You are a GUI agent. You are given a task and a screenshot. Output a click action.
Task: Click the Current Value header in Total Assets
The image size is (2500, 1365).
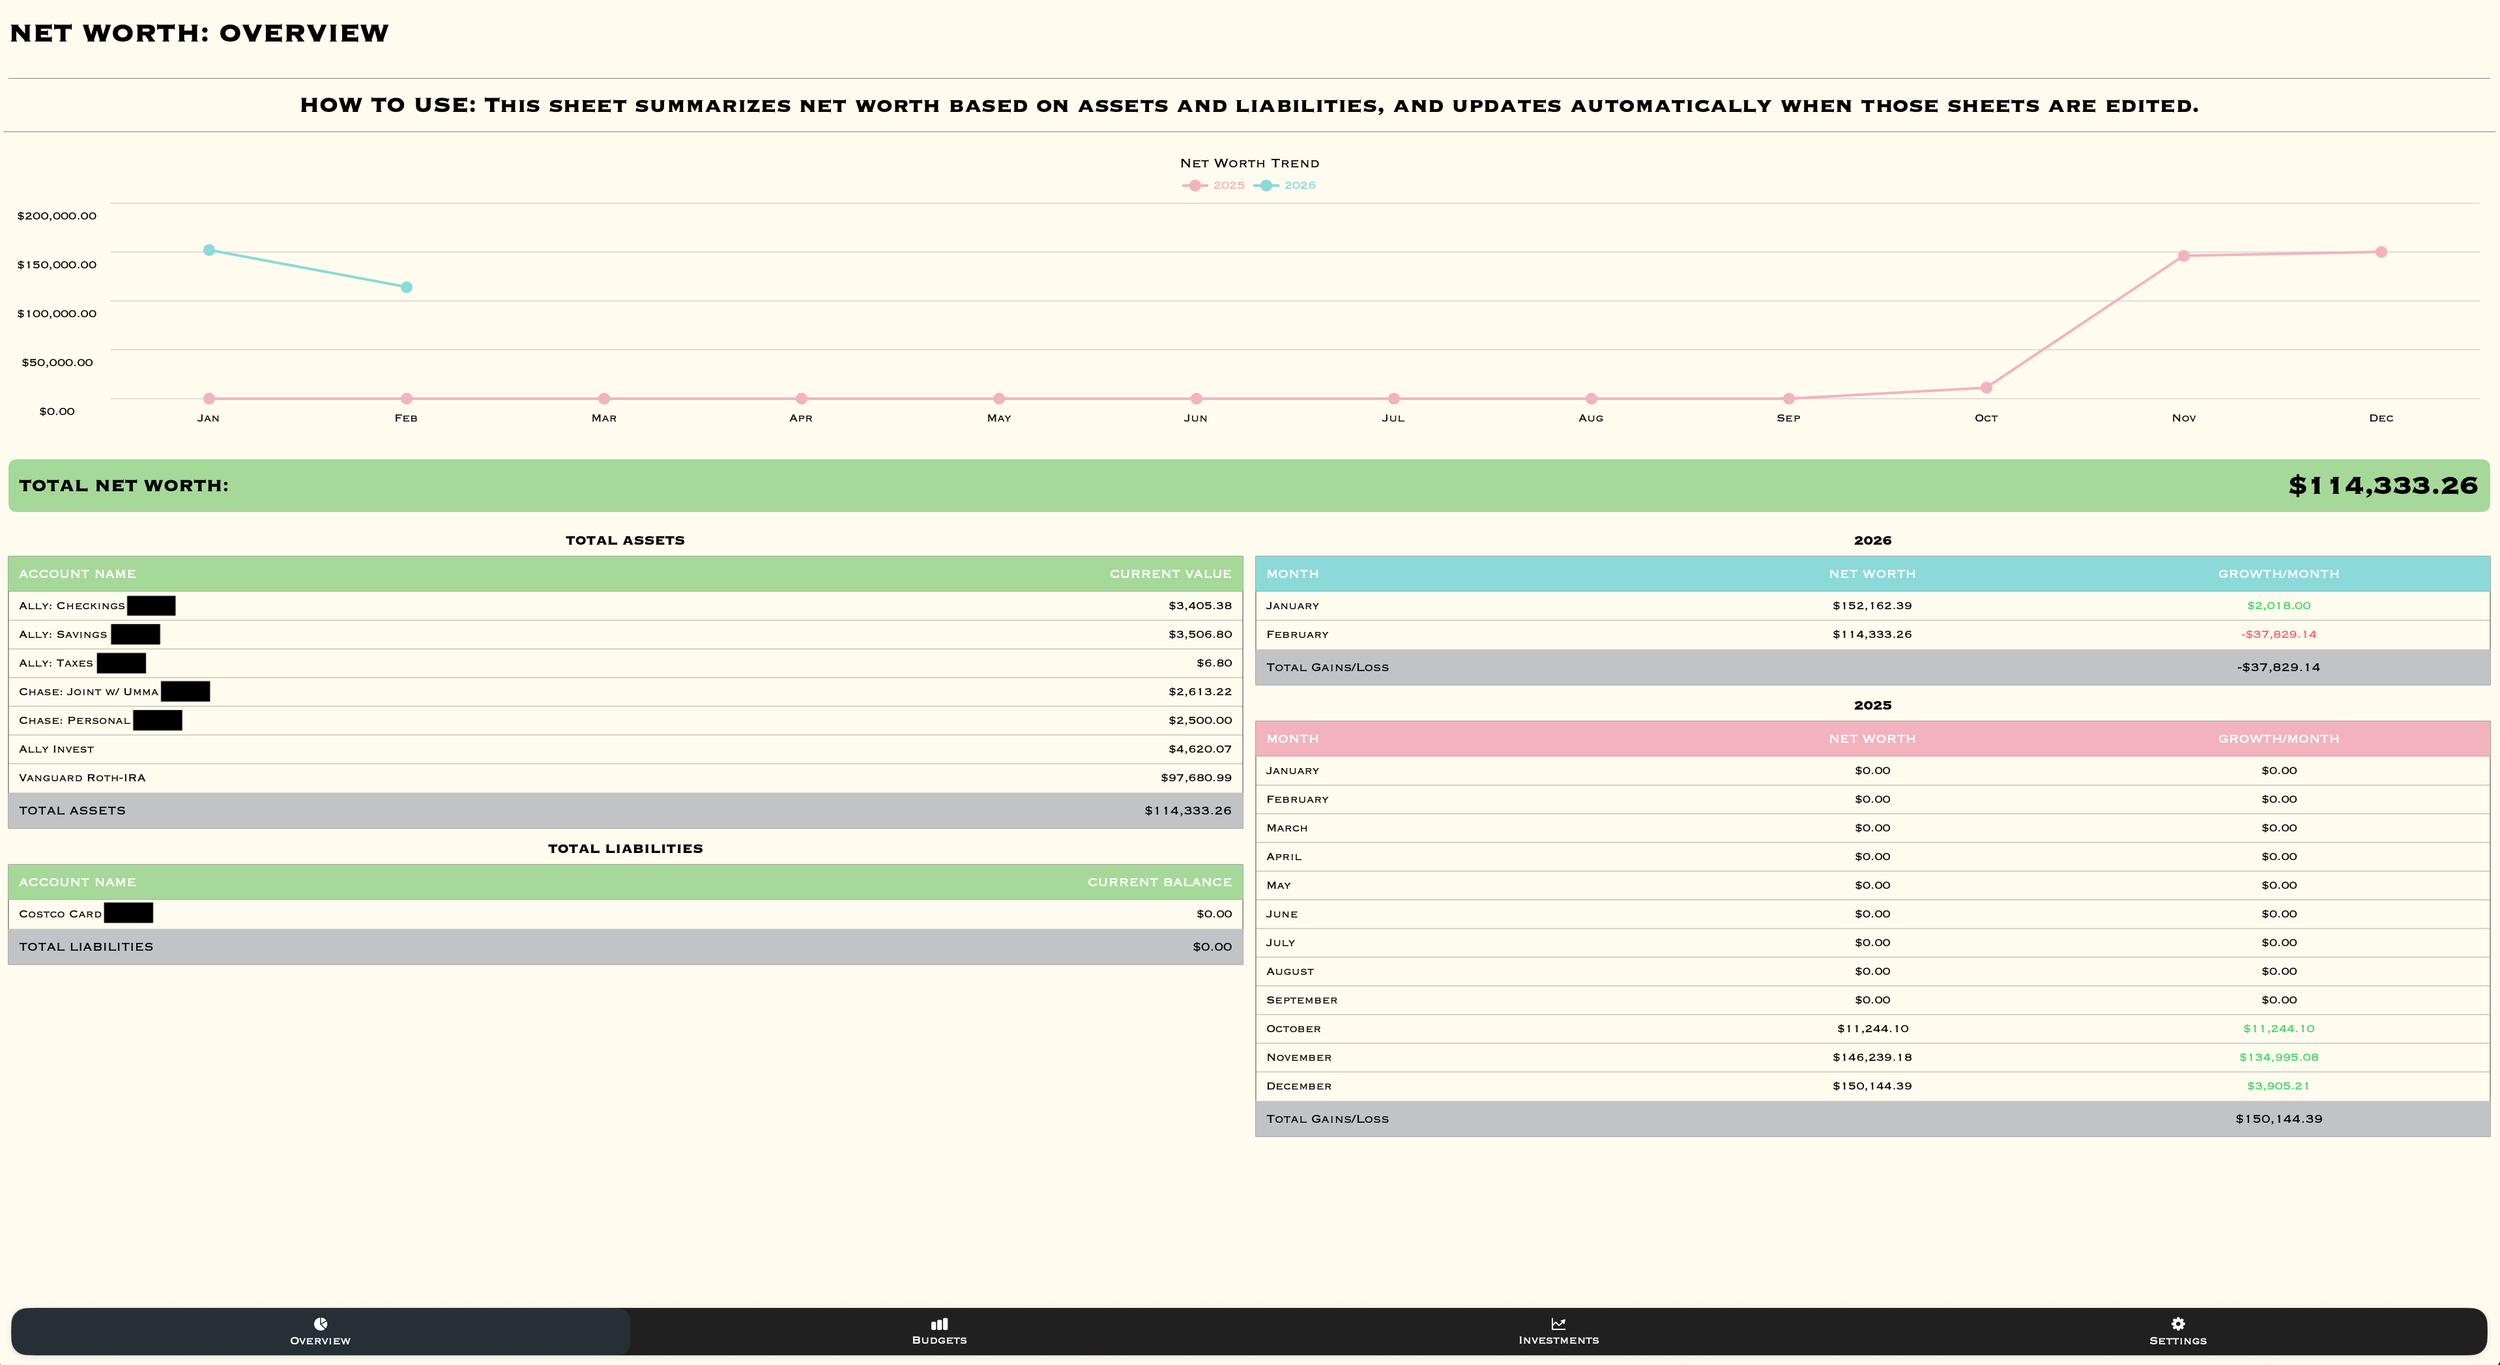pyautogui.click(x=1170, y=574)
